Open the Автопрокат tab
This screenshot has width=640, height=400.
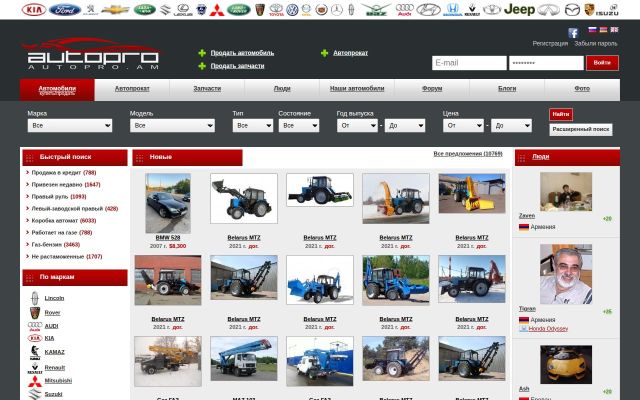pos(132,89)
